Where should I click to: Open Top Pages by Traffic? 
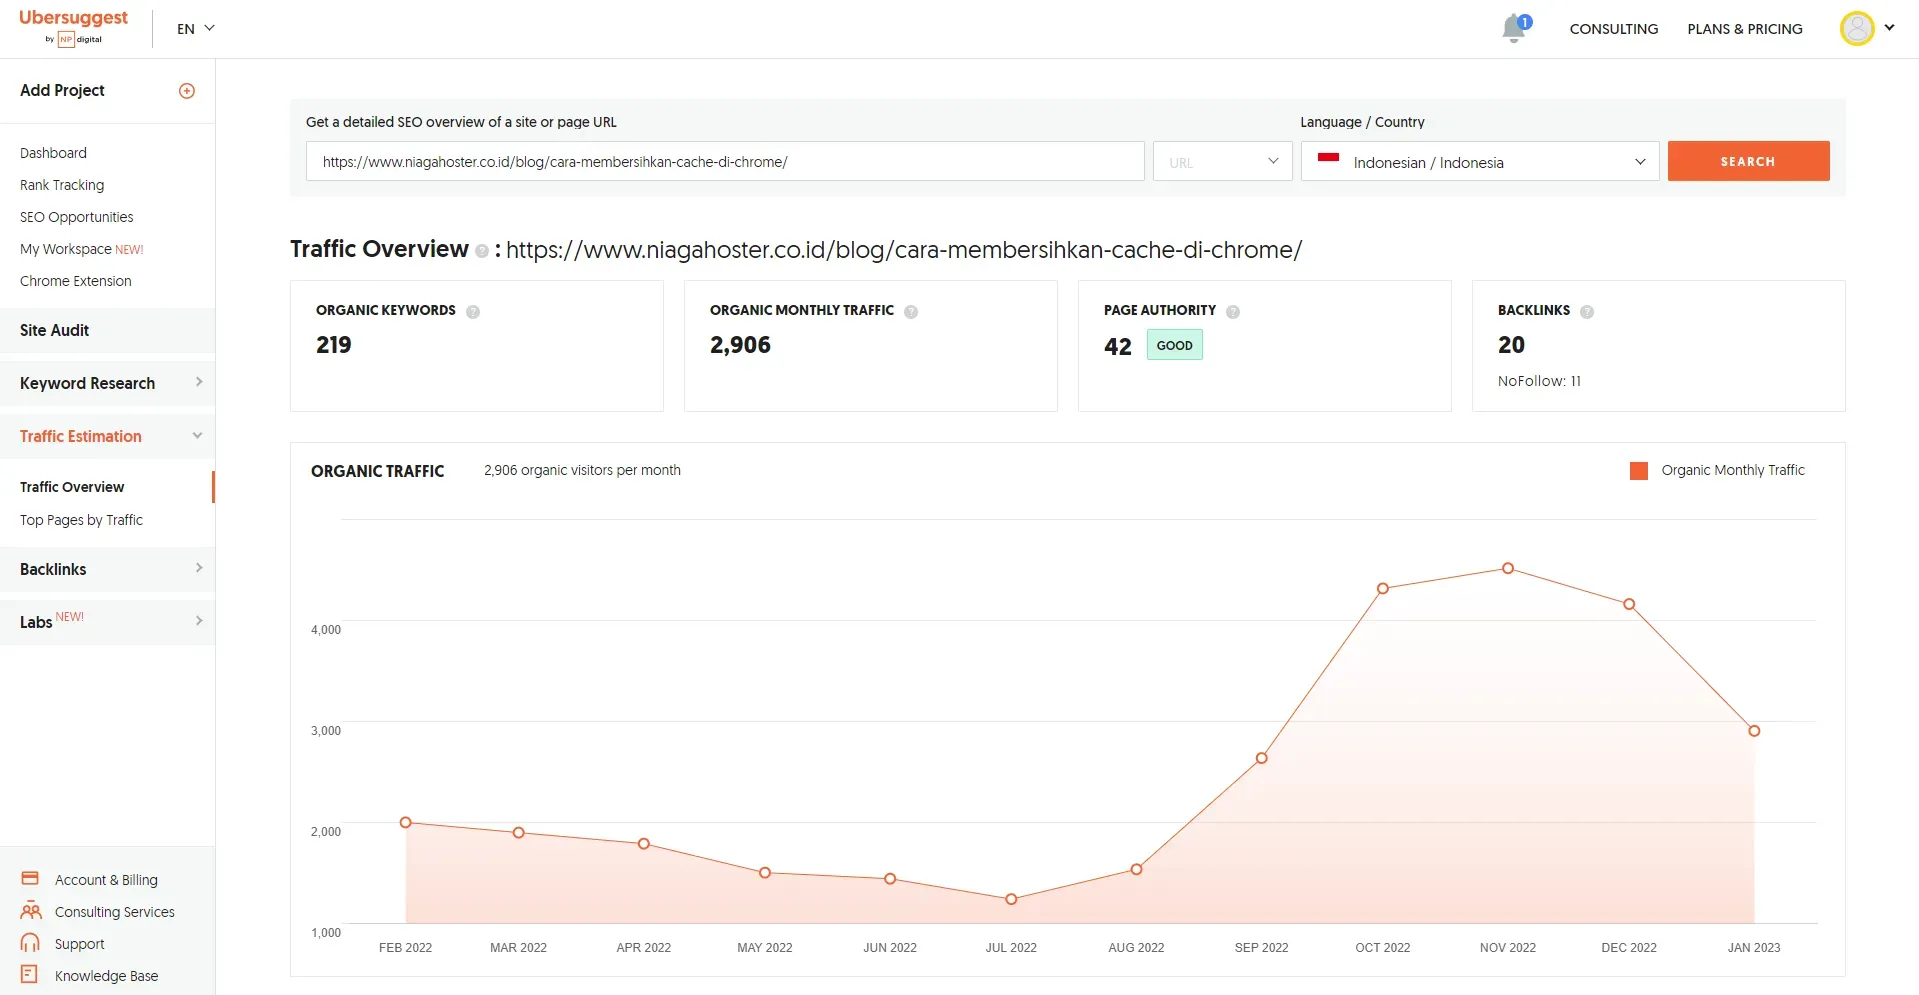81,520
